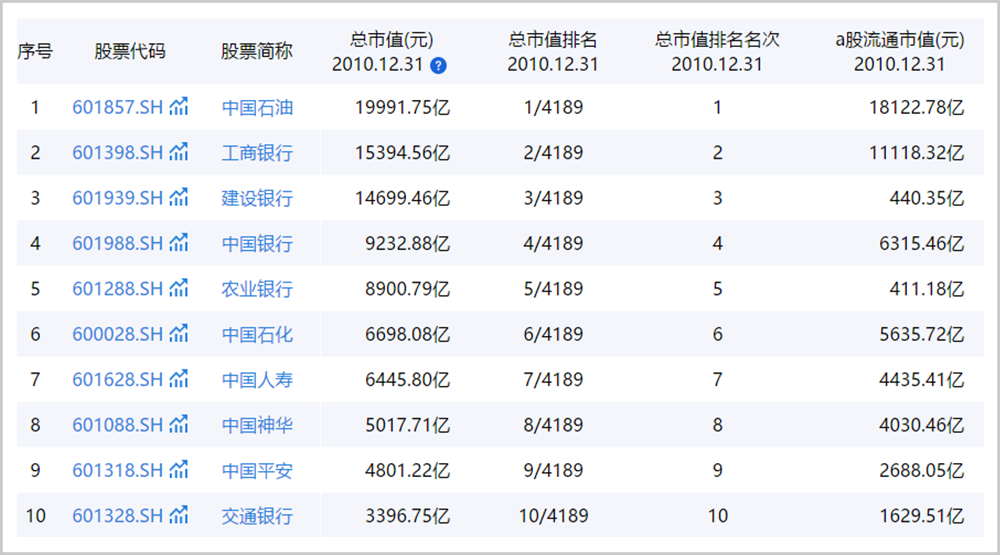Open the 工商银行 stock name link
The width and height of the screenshot is (1000, 555).
pyautogui.click(x=257, y=152)
